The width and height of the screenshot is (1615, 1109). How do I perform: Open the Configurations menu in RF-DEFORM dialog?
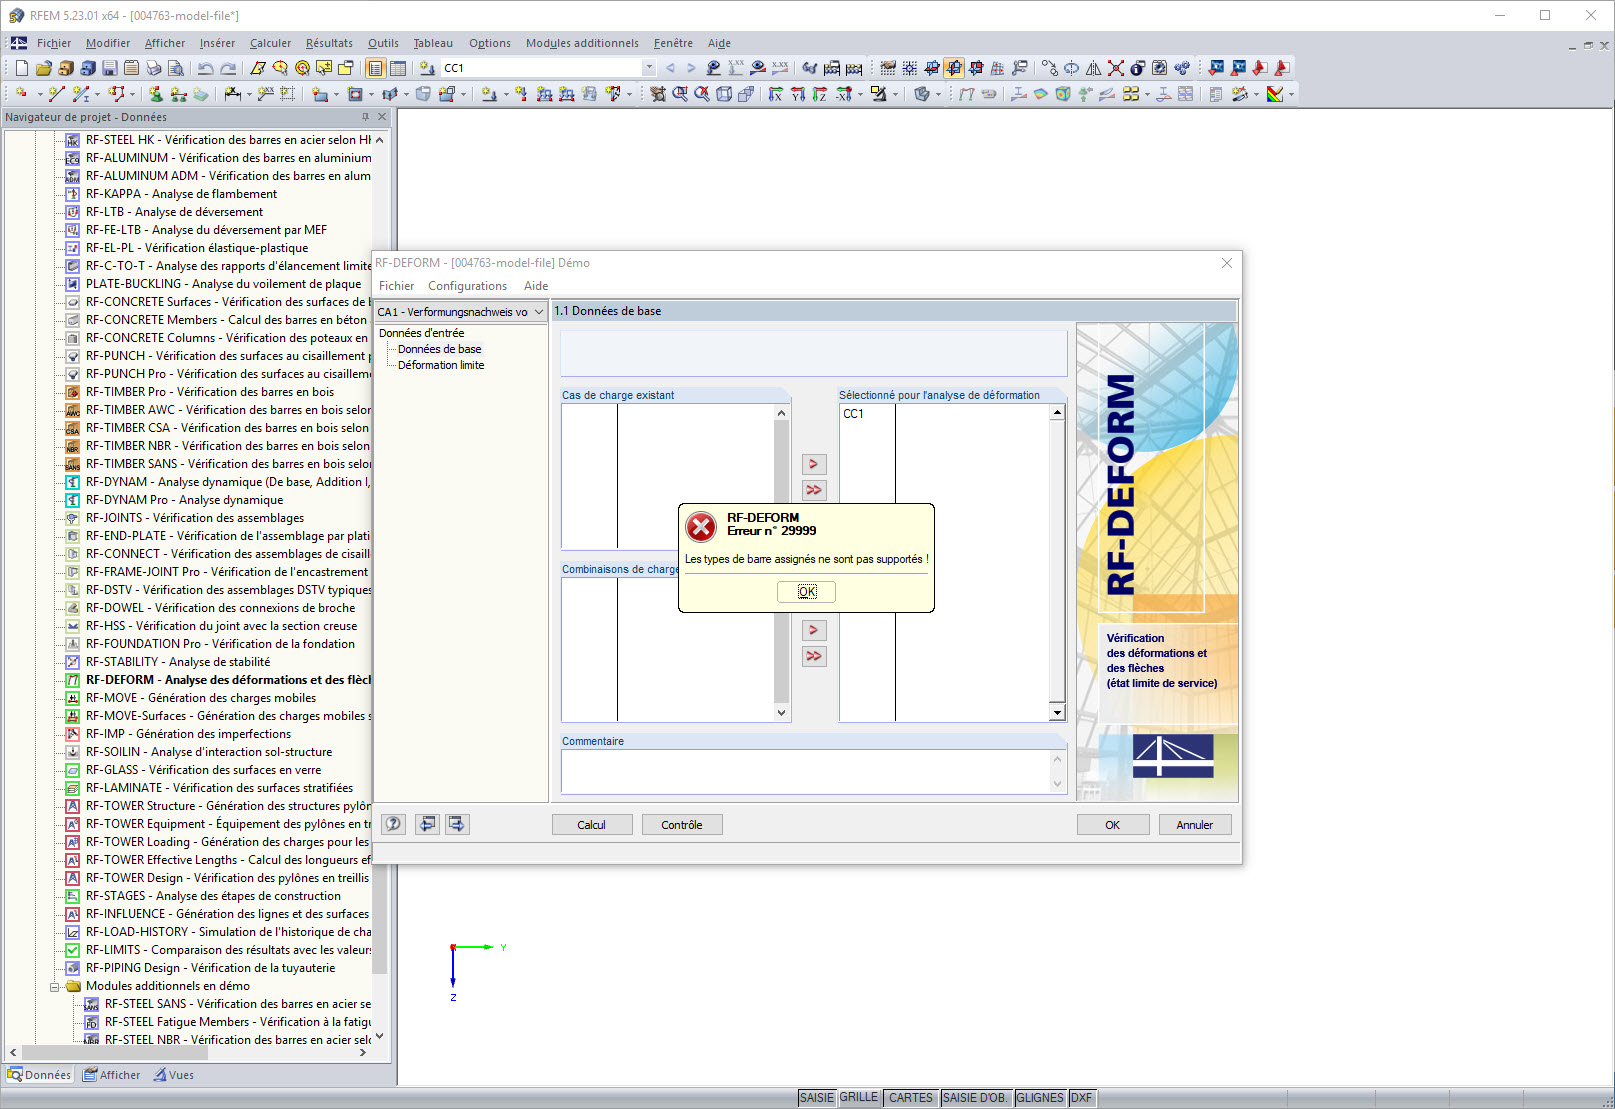tap(468, 286)
